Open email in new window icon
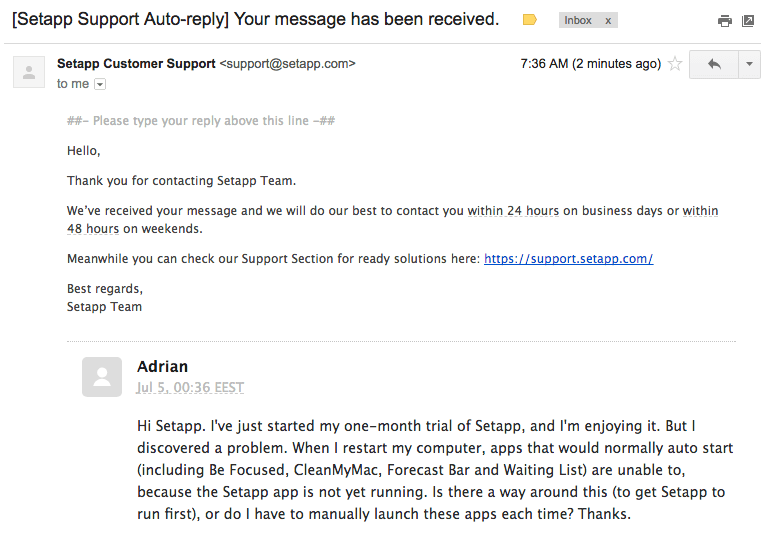The height and width of the screenshot is (541, 783). coord(747,21)
